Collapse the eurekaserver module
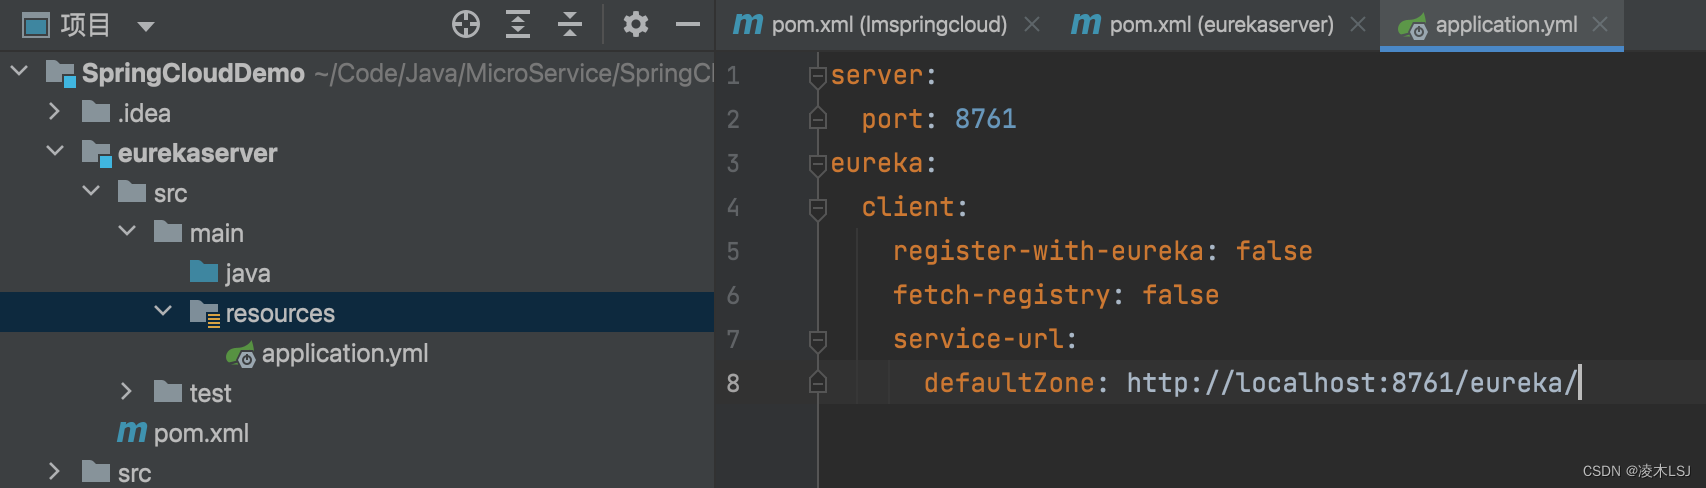This screenshot has height=488, width=1706. pyautogui.click(x=55, y=151)
